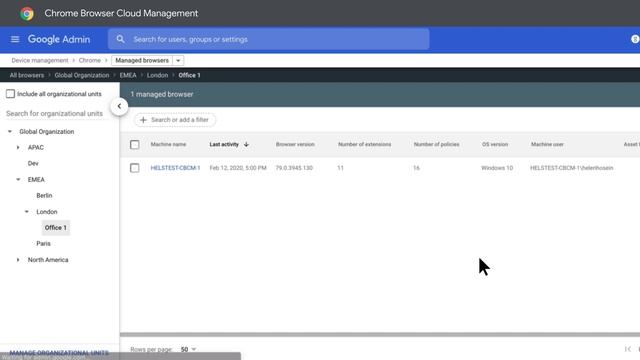This screenshot has width=640, height=360.
Task: Open the Managed browsers dropdown arrow
Action: tap(178, 60)
